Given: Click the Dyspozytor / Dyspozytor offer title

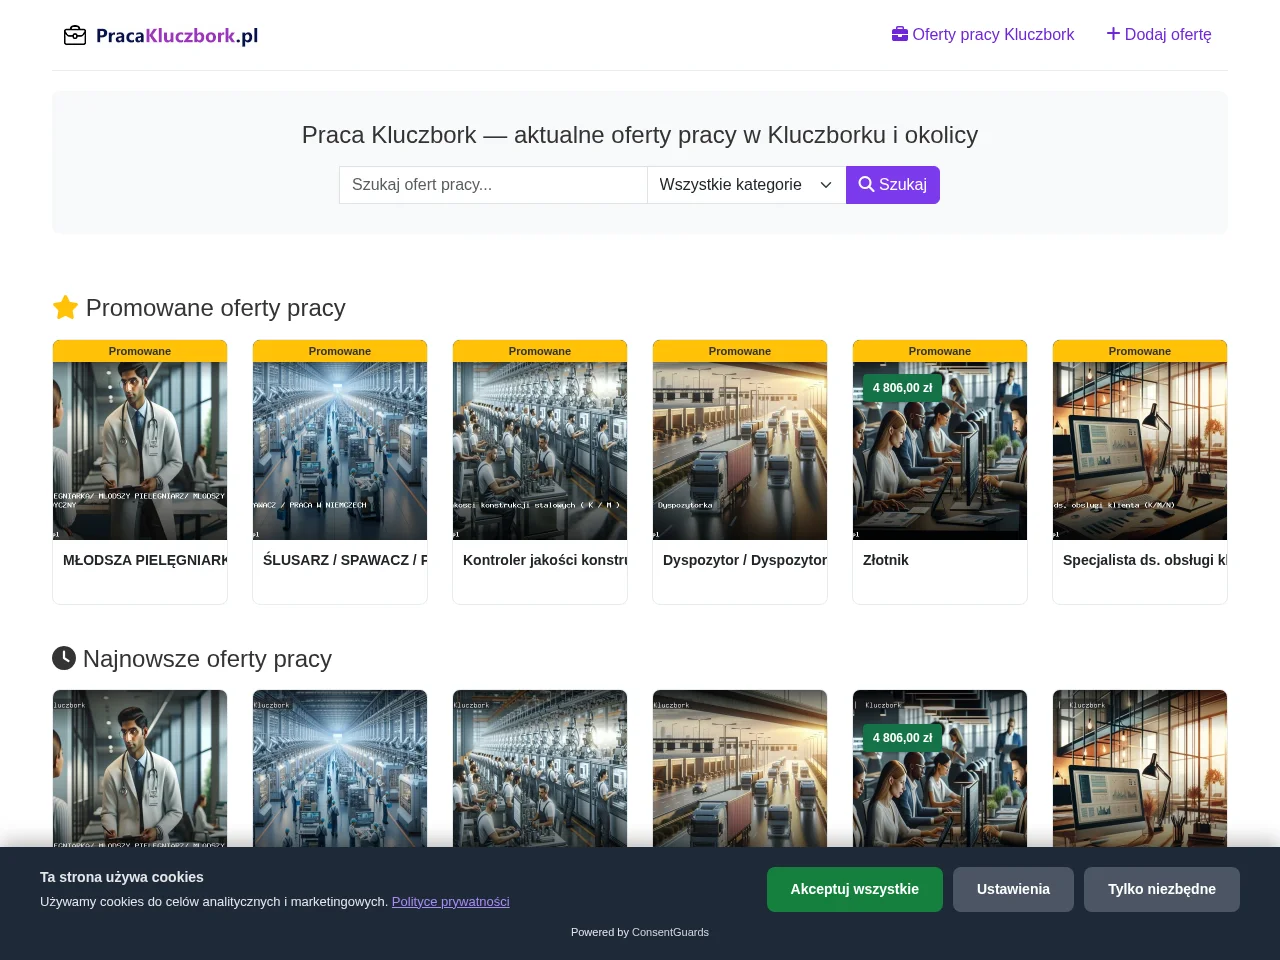Looking at the screenshot, I should 745,560.
